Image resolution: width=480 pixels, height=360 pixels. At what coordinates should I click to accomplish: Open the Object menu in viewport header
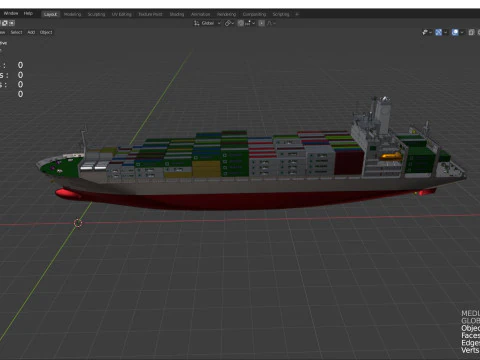pyautogui.click(x=46, y=32)
